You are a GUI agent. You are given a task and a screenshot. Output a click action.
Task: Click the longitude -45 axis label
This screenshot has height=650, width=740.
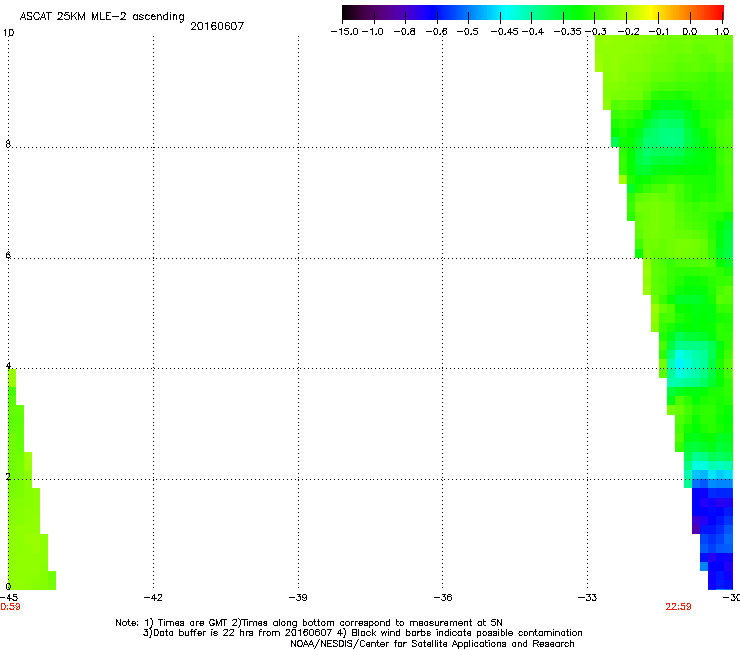point(9,598)
